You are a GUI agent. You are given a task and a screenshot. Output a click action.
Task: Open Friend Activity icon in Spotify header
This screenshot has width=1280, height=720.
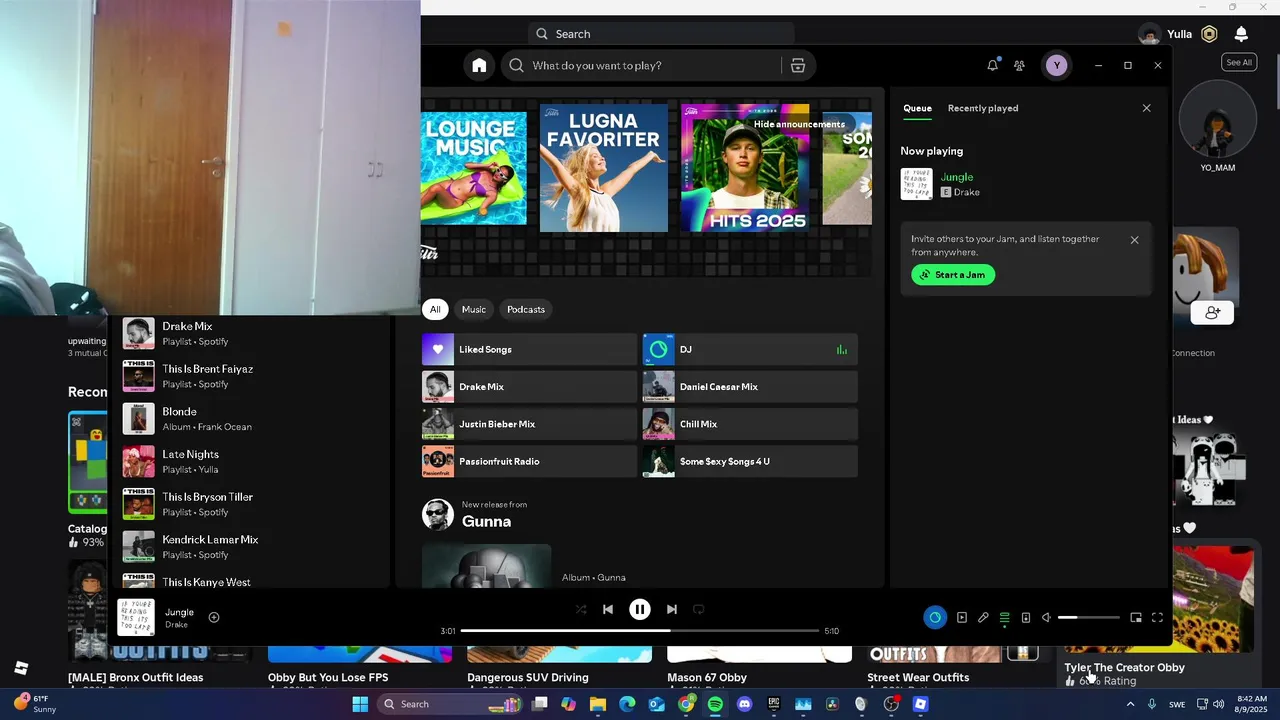coord(1019,65)
